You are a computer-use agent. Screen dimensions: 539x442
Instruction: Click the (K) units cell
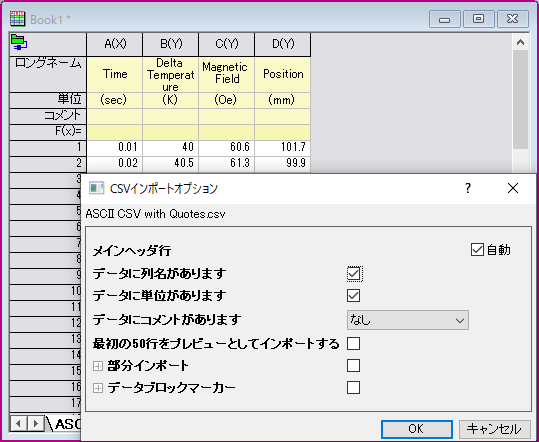[x=171, y=100]
